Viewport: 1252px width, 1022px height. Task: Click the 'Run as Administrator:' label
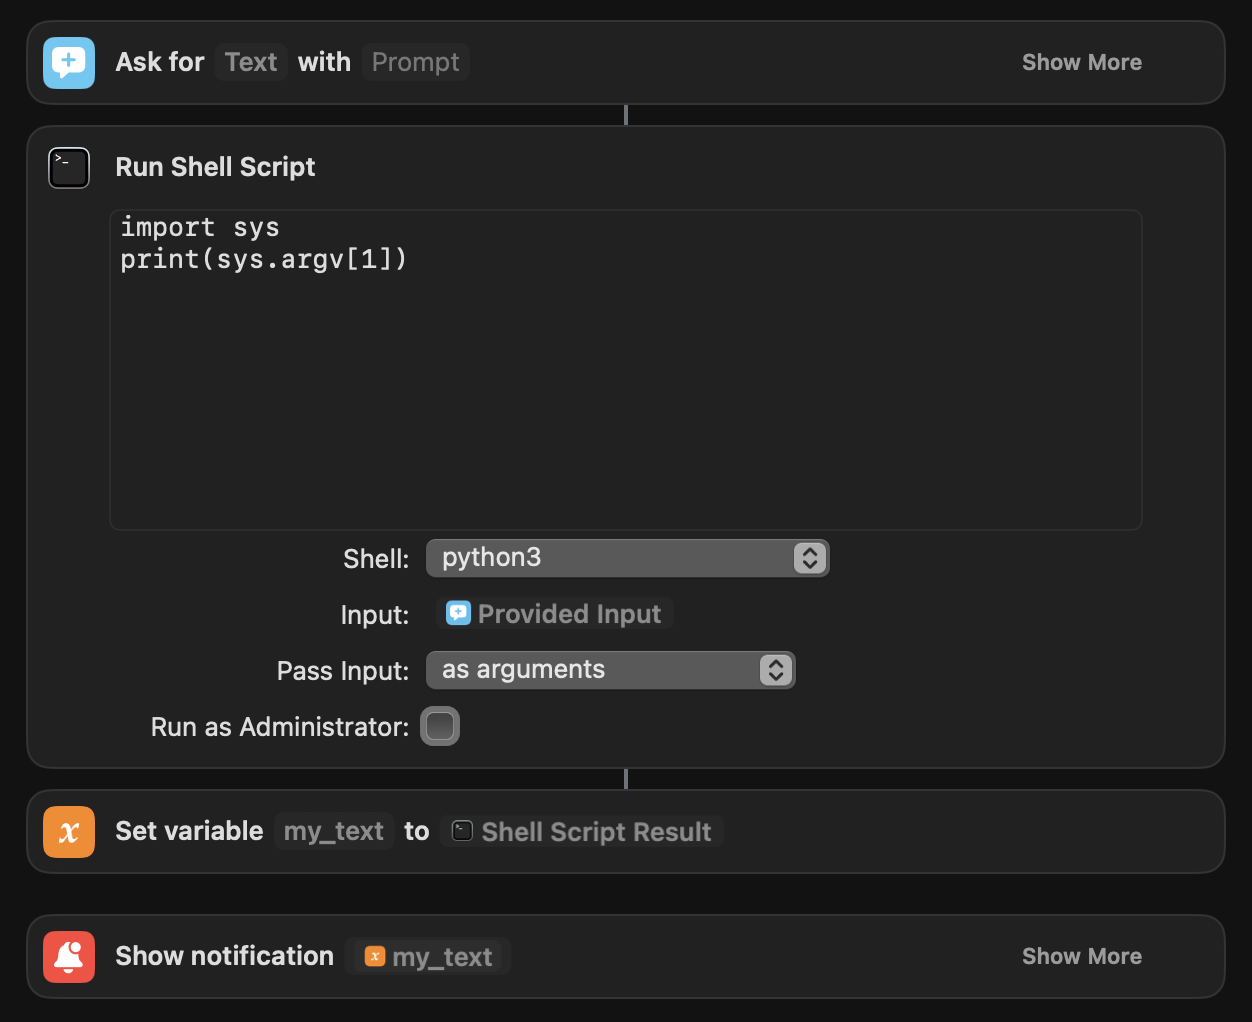click(280, 726)
